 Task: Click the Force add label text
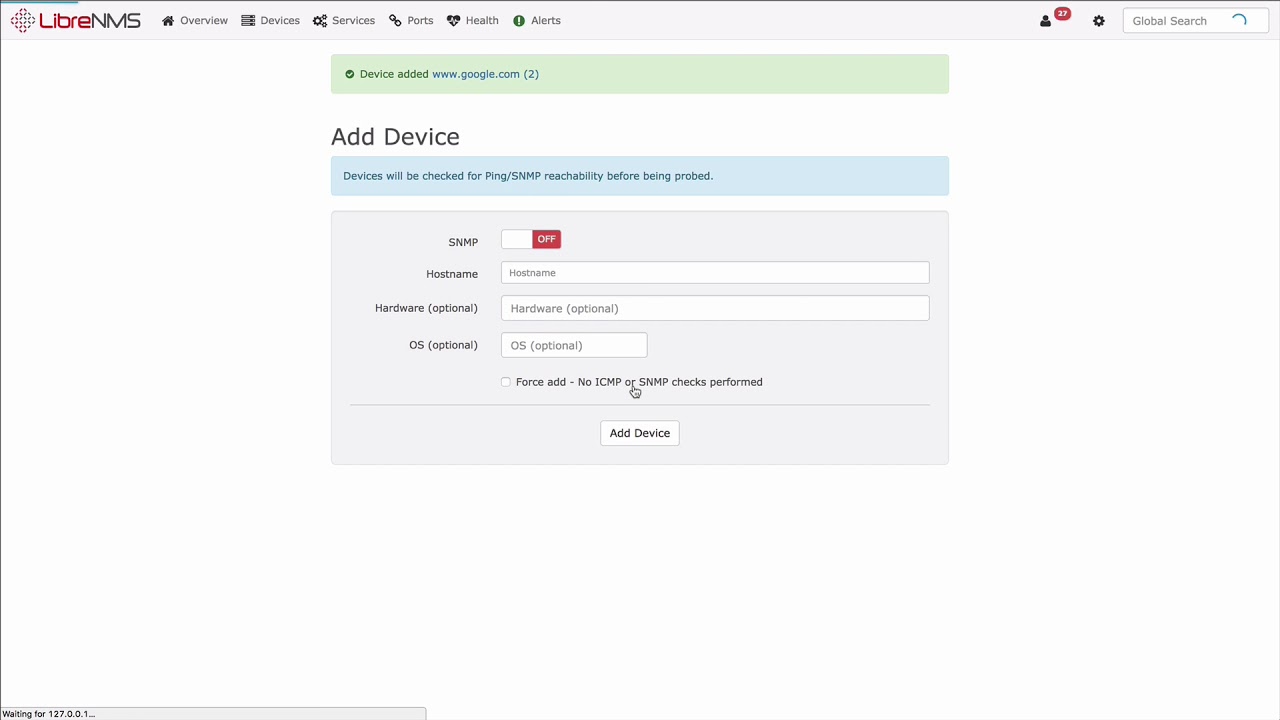[639, 382]
